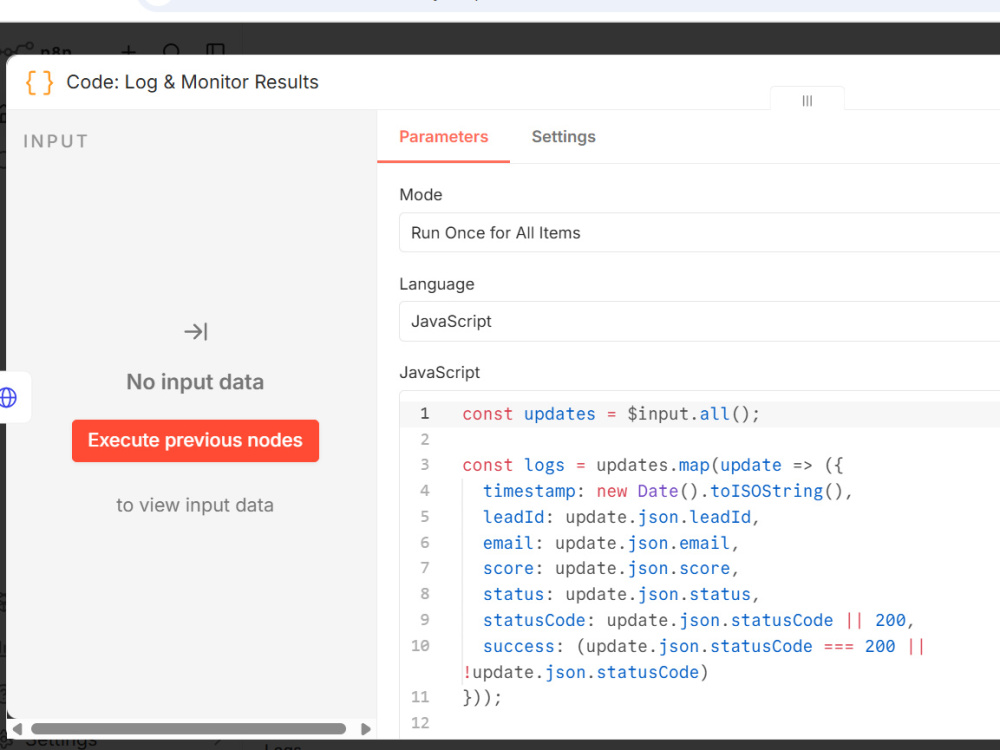Viewport: 1000px width, 750px height.
Task: Click the Language field label
Action: pos(437,284)
